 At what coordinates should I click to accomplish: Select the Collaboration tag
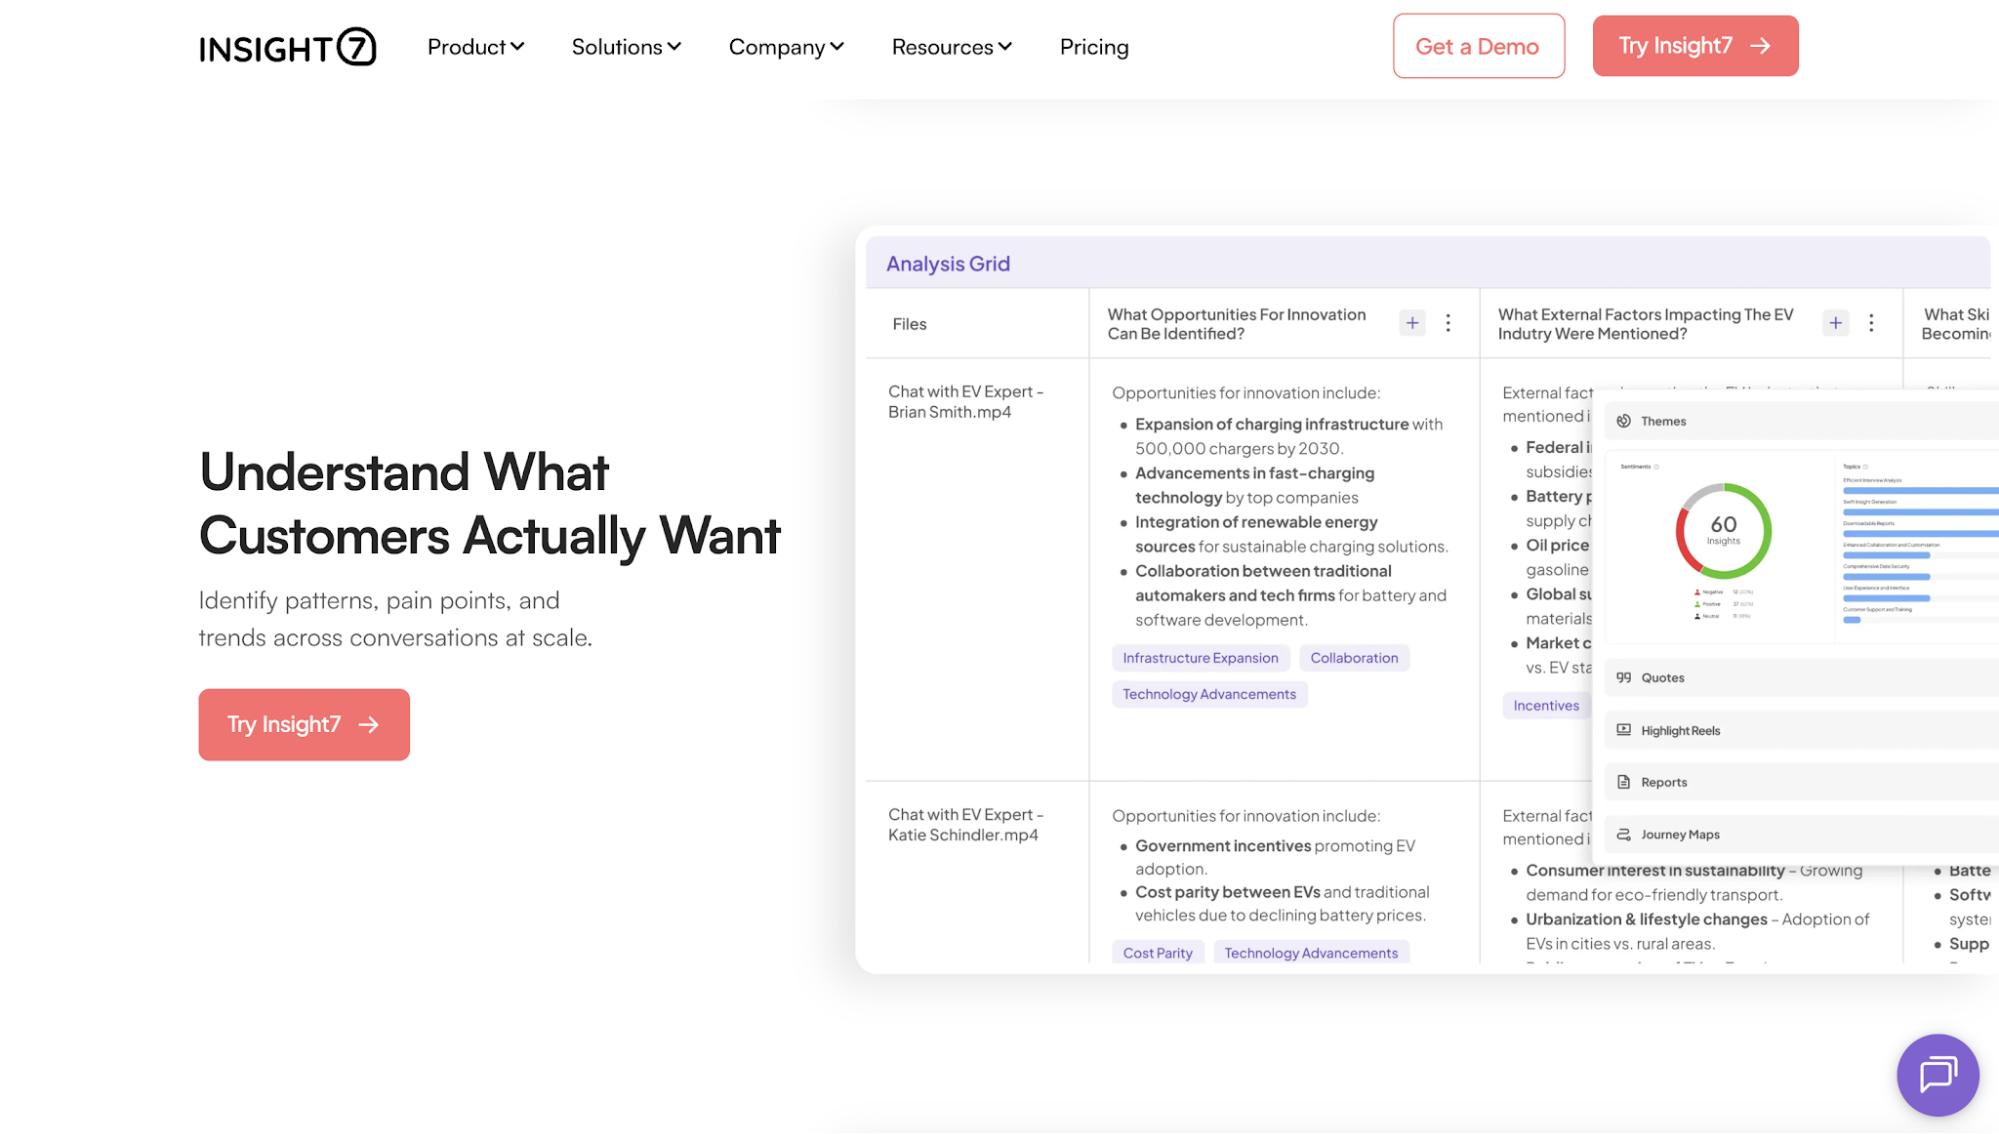pyautogui.click(x=1354, y=658)
